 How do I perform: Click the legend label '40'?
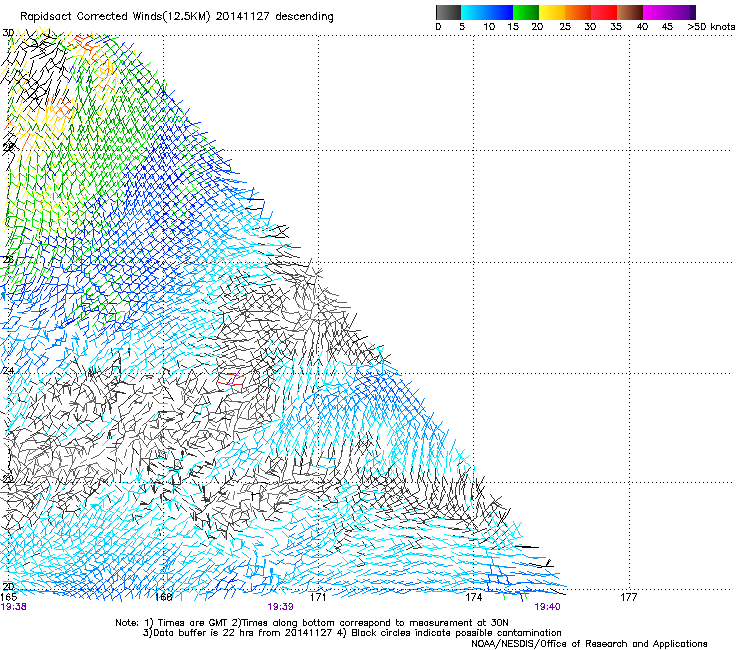642,27
